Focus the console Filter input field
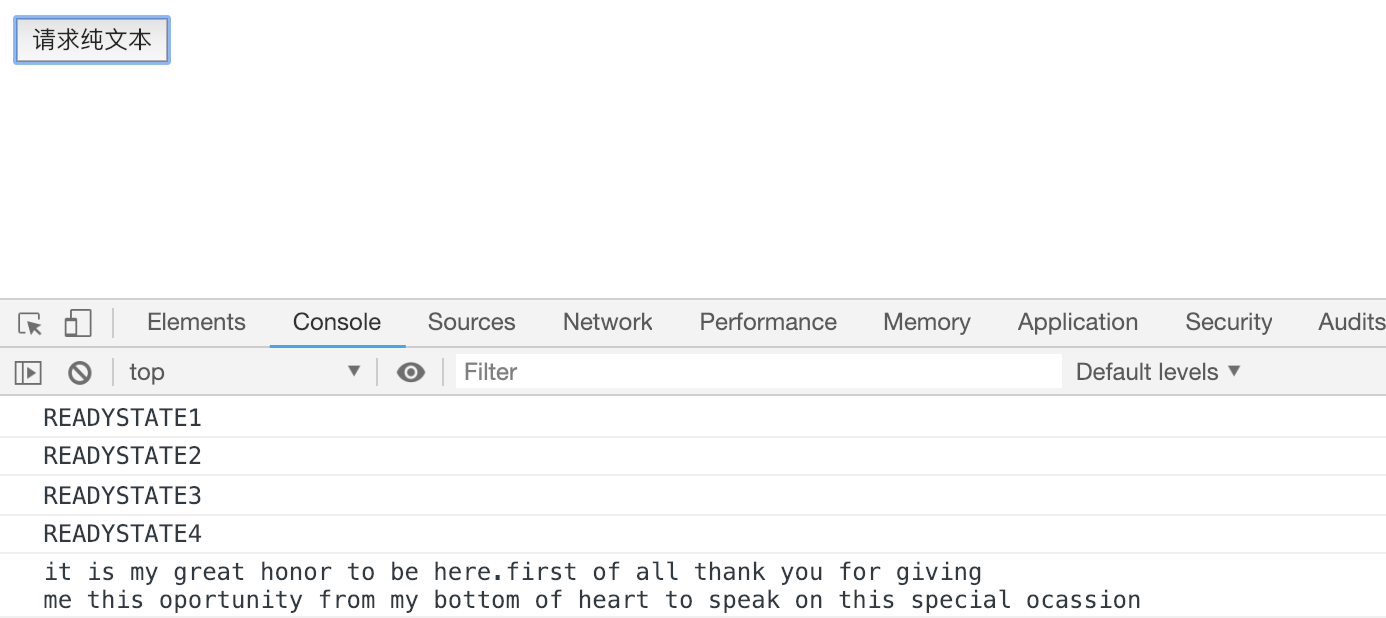The image size is (1386, 618). point(758,372)
